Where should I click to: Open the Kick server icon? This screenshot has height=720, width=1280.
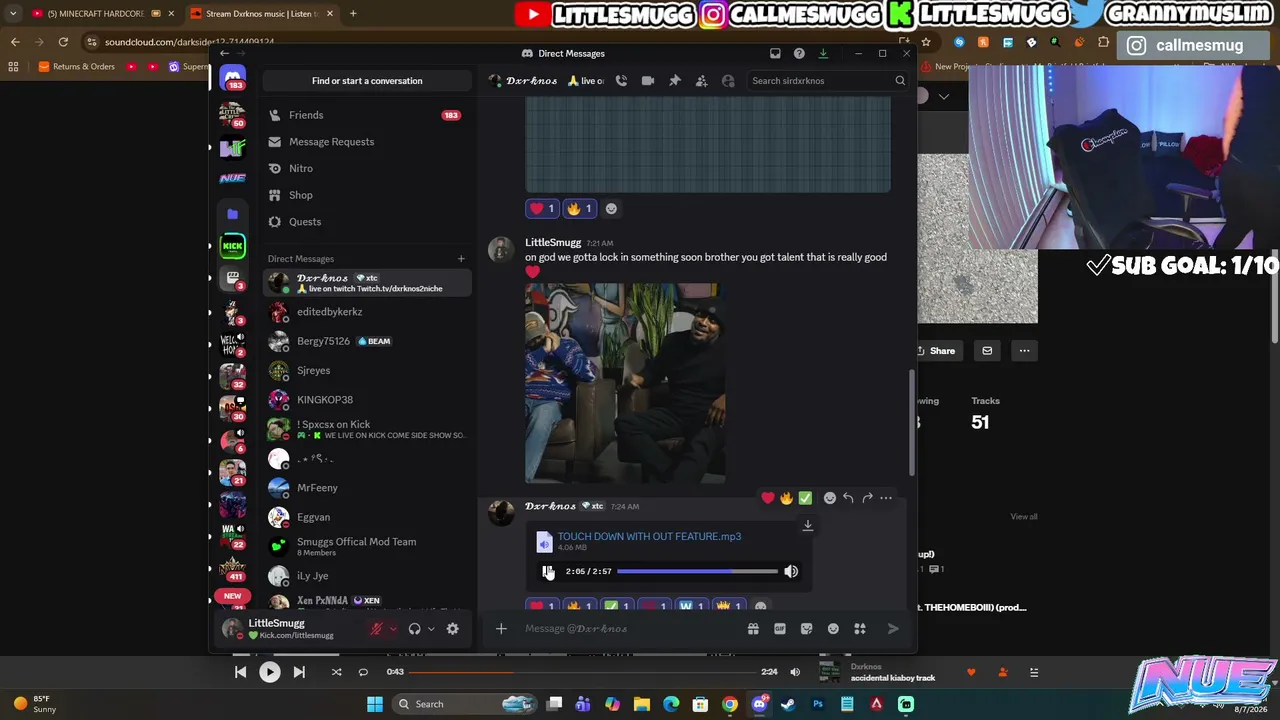point(232,246)
